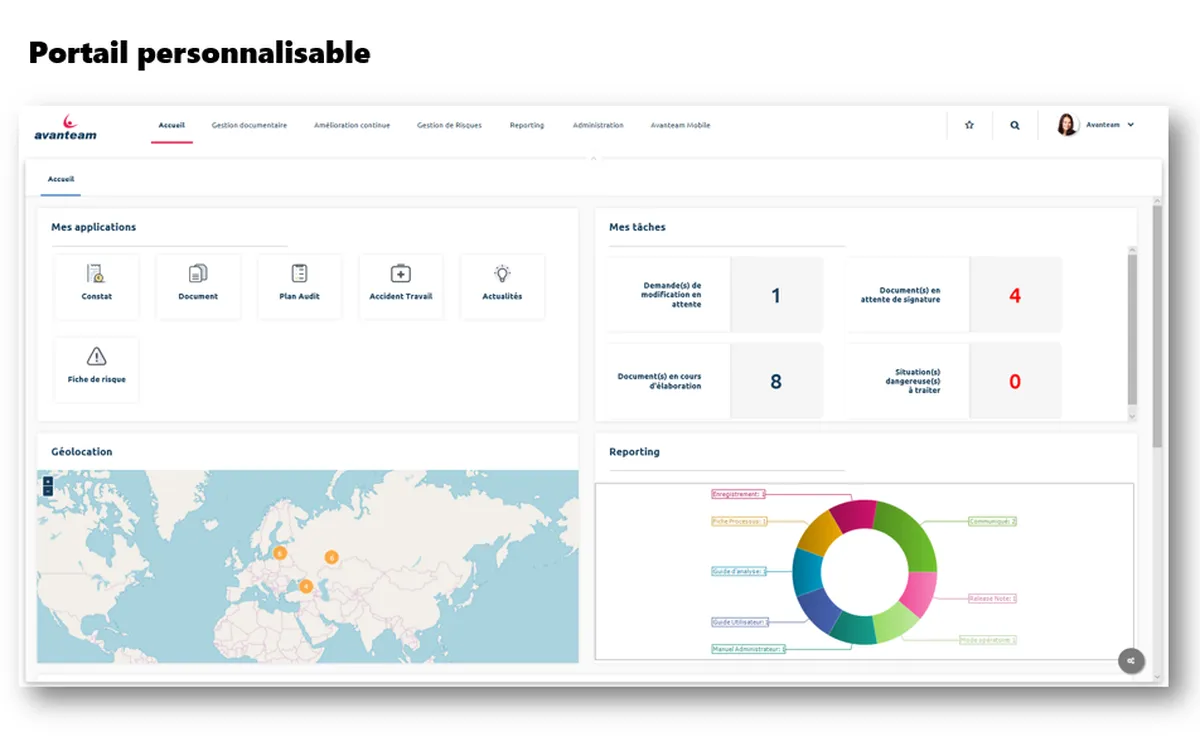
Task: Click the pink Release Note donut segment
Action: pyautogui.click(x=920, y=594)
